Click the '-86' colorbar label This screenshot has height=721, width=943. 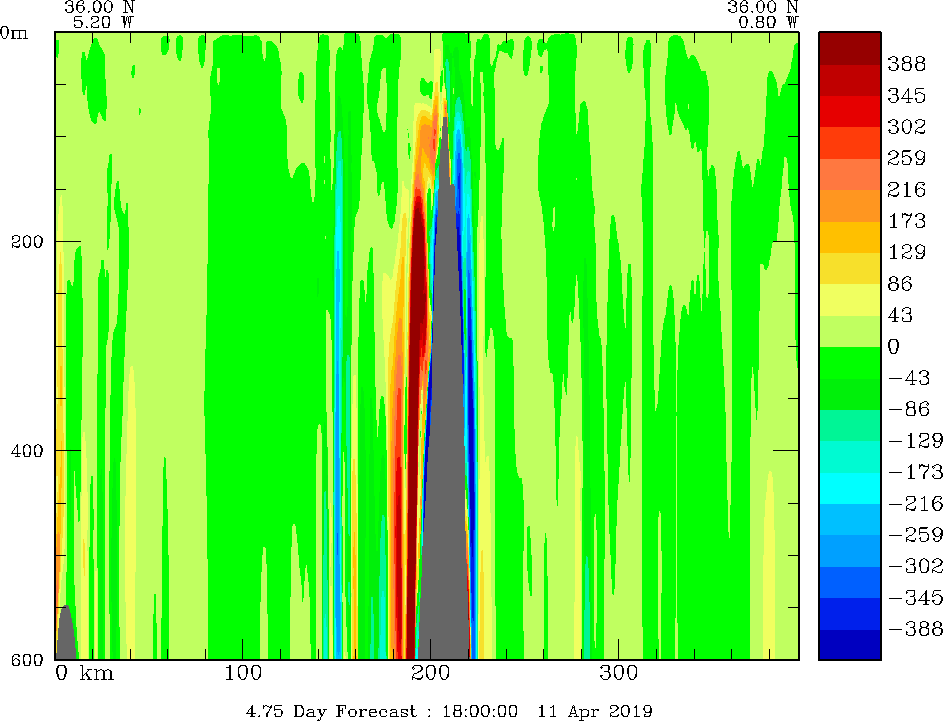click(x=909, y=409)
